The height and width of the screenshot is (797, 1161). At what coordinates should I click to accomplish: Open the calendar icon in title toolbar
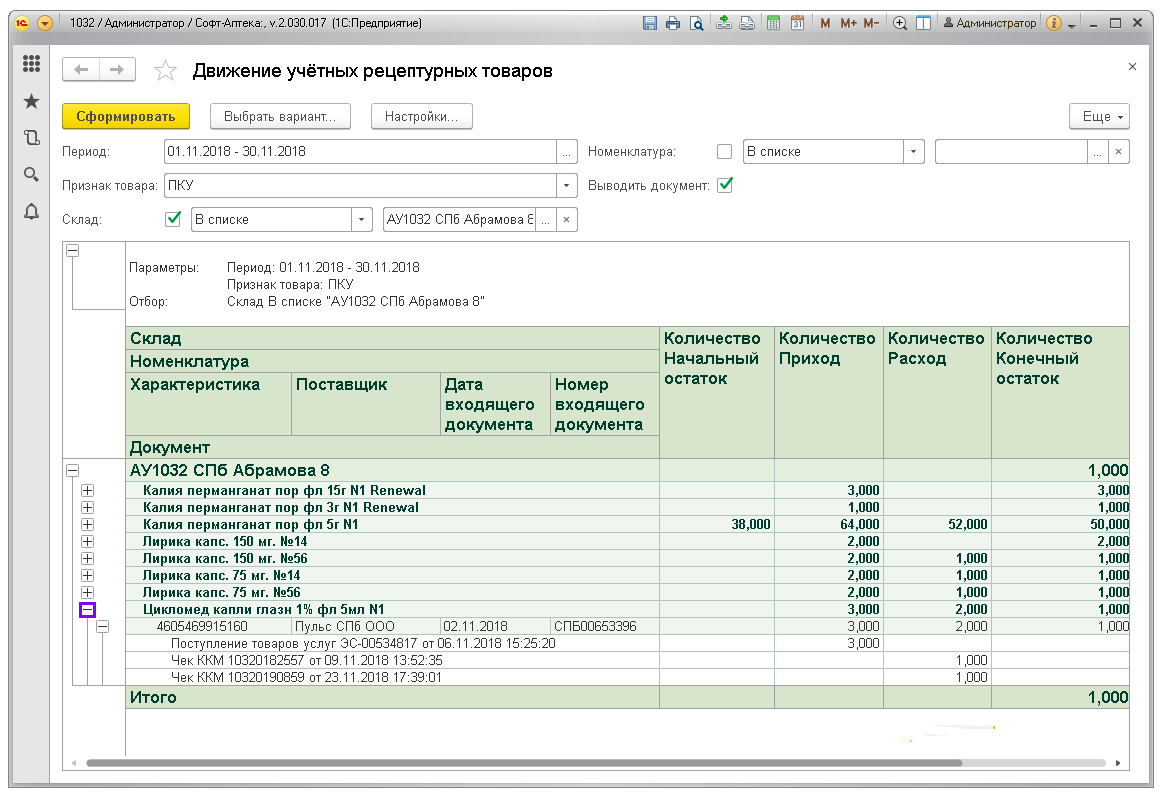[797, 23]
